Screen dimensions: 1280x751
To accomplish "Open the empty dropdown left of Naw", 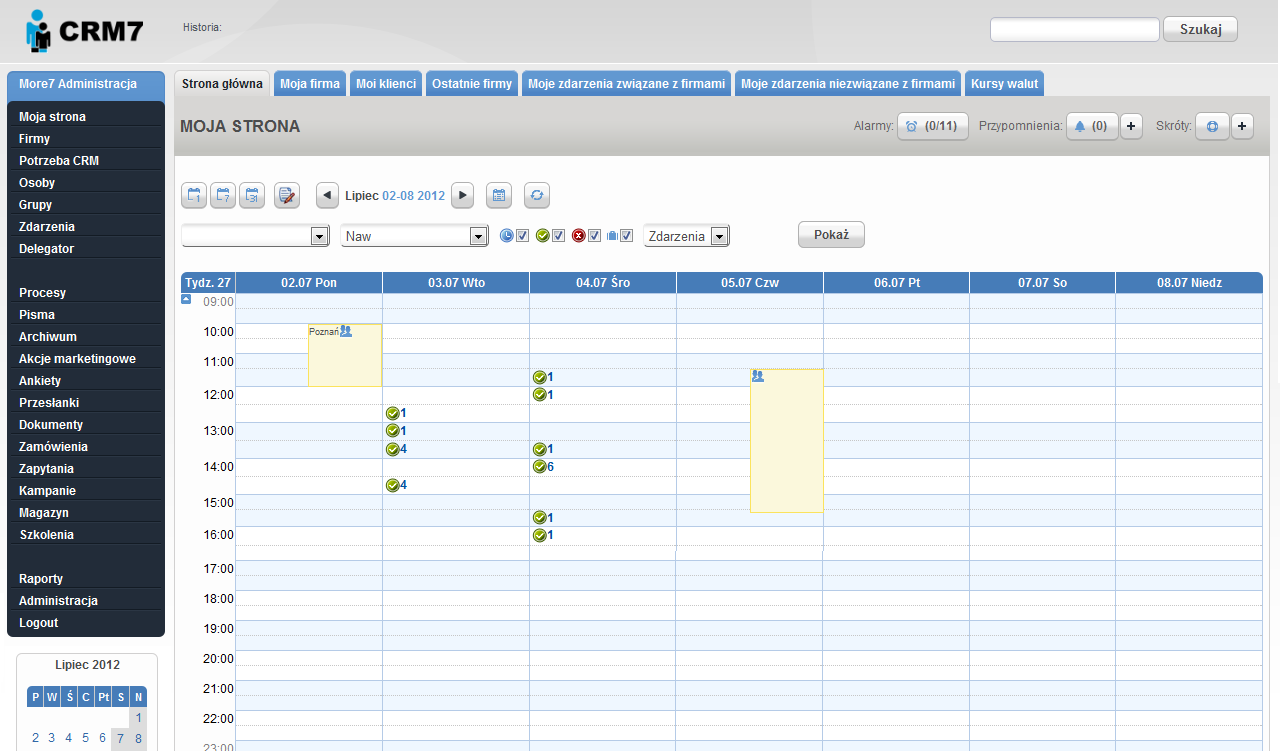I will (x=255, y=236).
